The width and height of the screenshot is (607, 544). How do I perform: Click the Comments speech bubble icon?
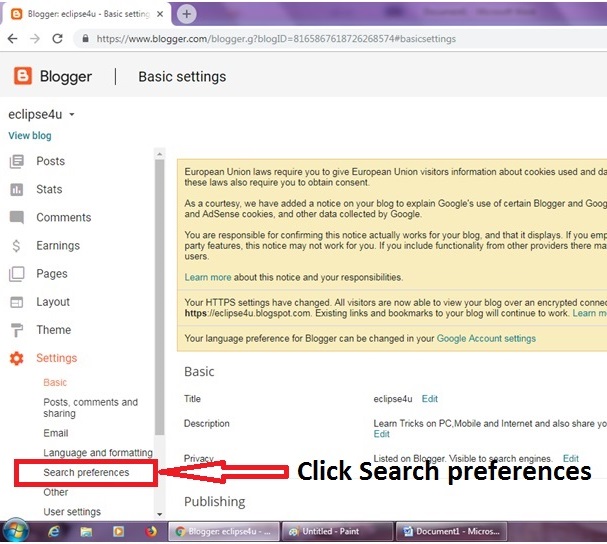click(17, 218)
